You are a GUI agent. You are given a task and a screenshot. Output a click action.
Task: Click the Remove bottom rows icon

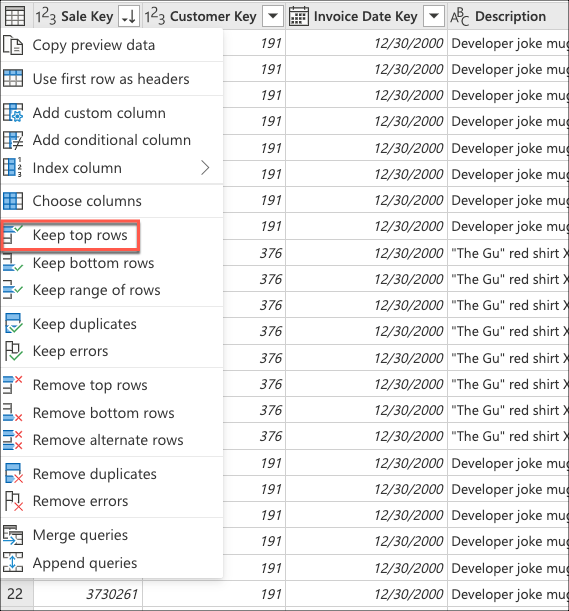13,412
